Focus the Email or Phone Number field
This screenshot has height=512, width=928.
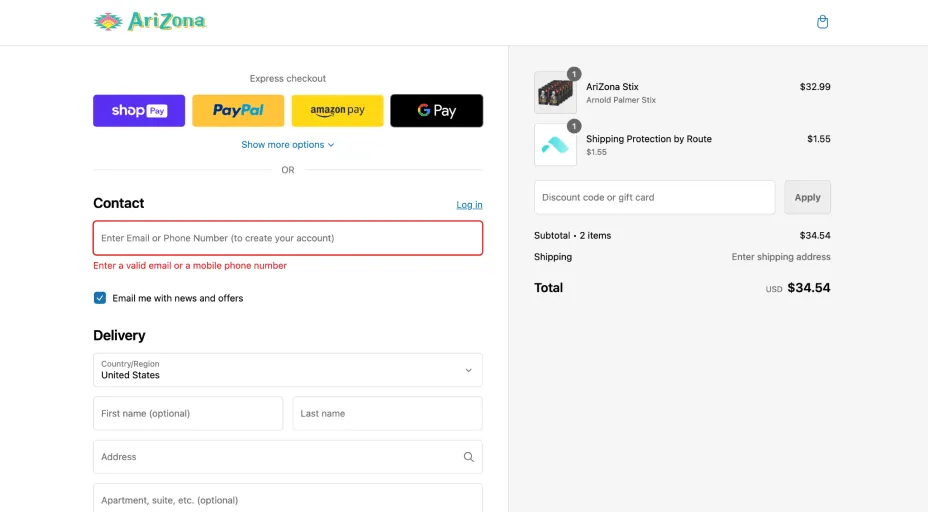[288, 238]
